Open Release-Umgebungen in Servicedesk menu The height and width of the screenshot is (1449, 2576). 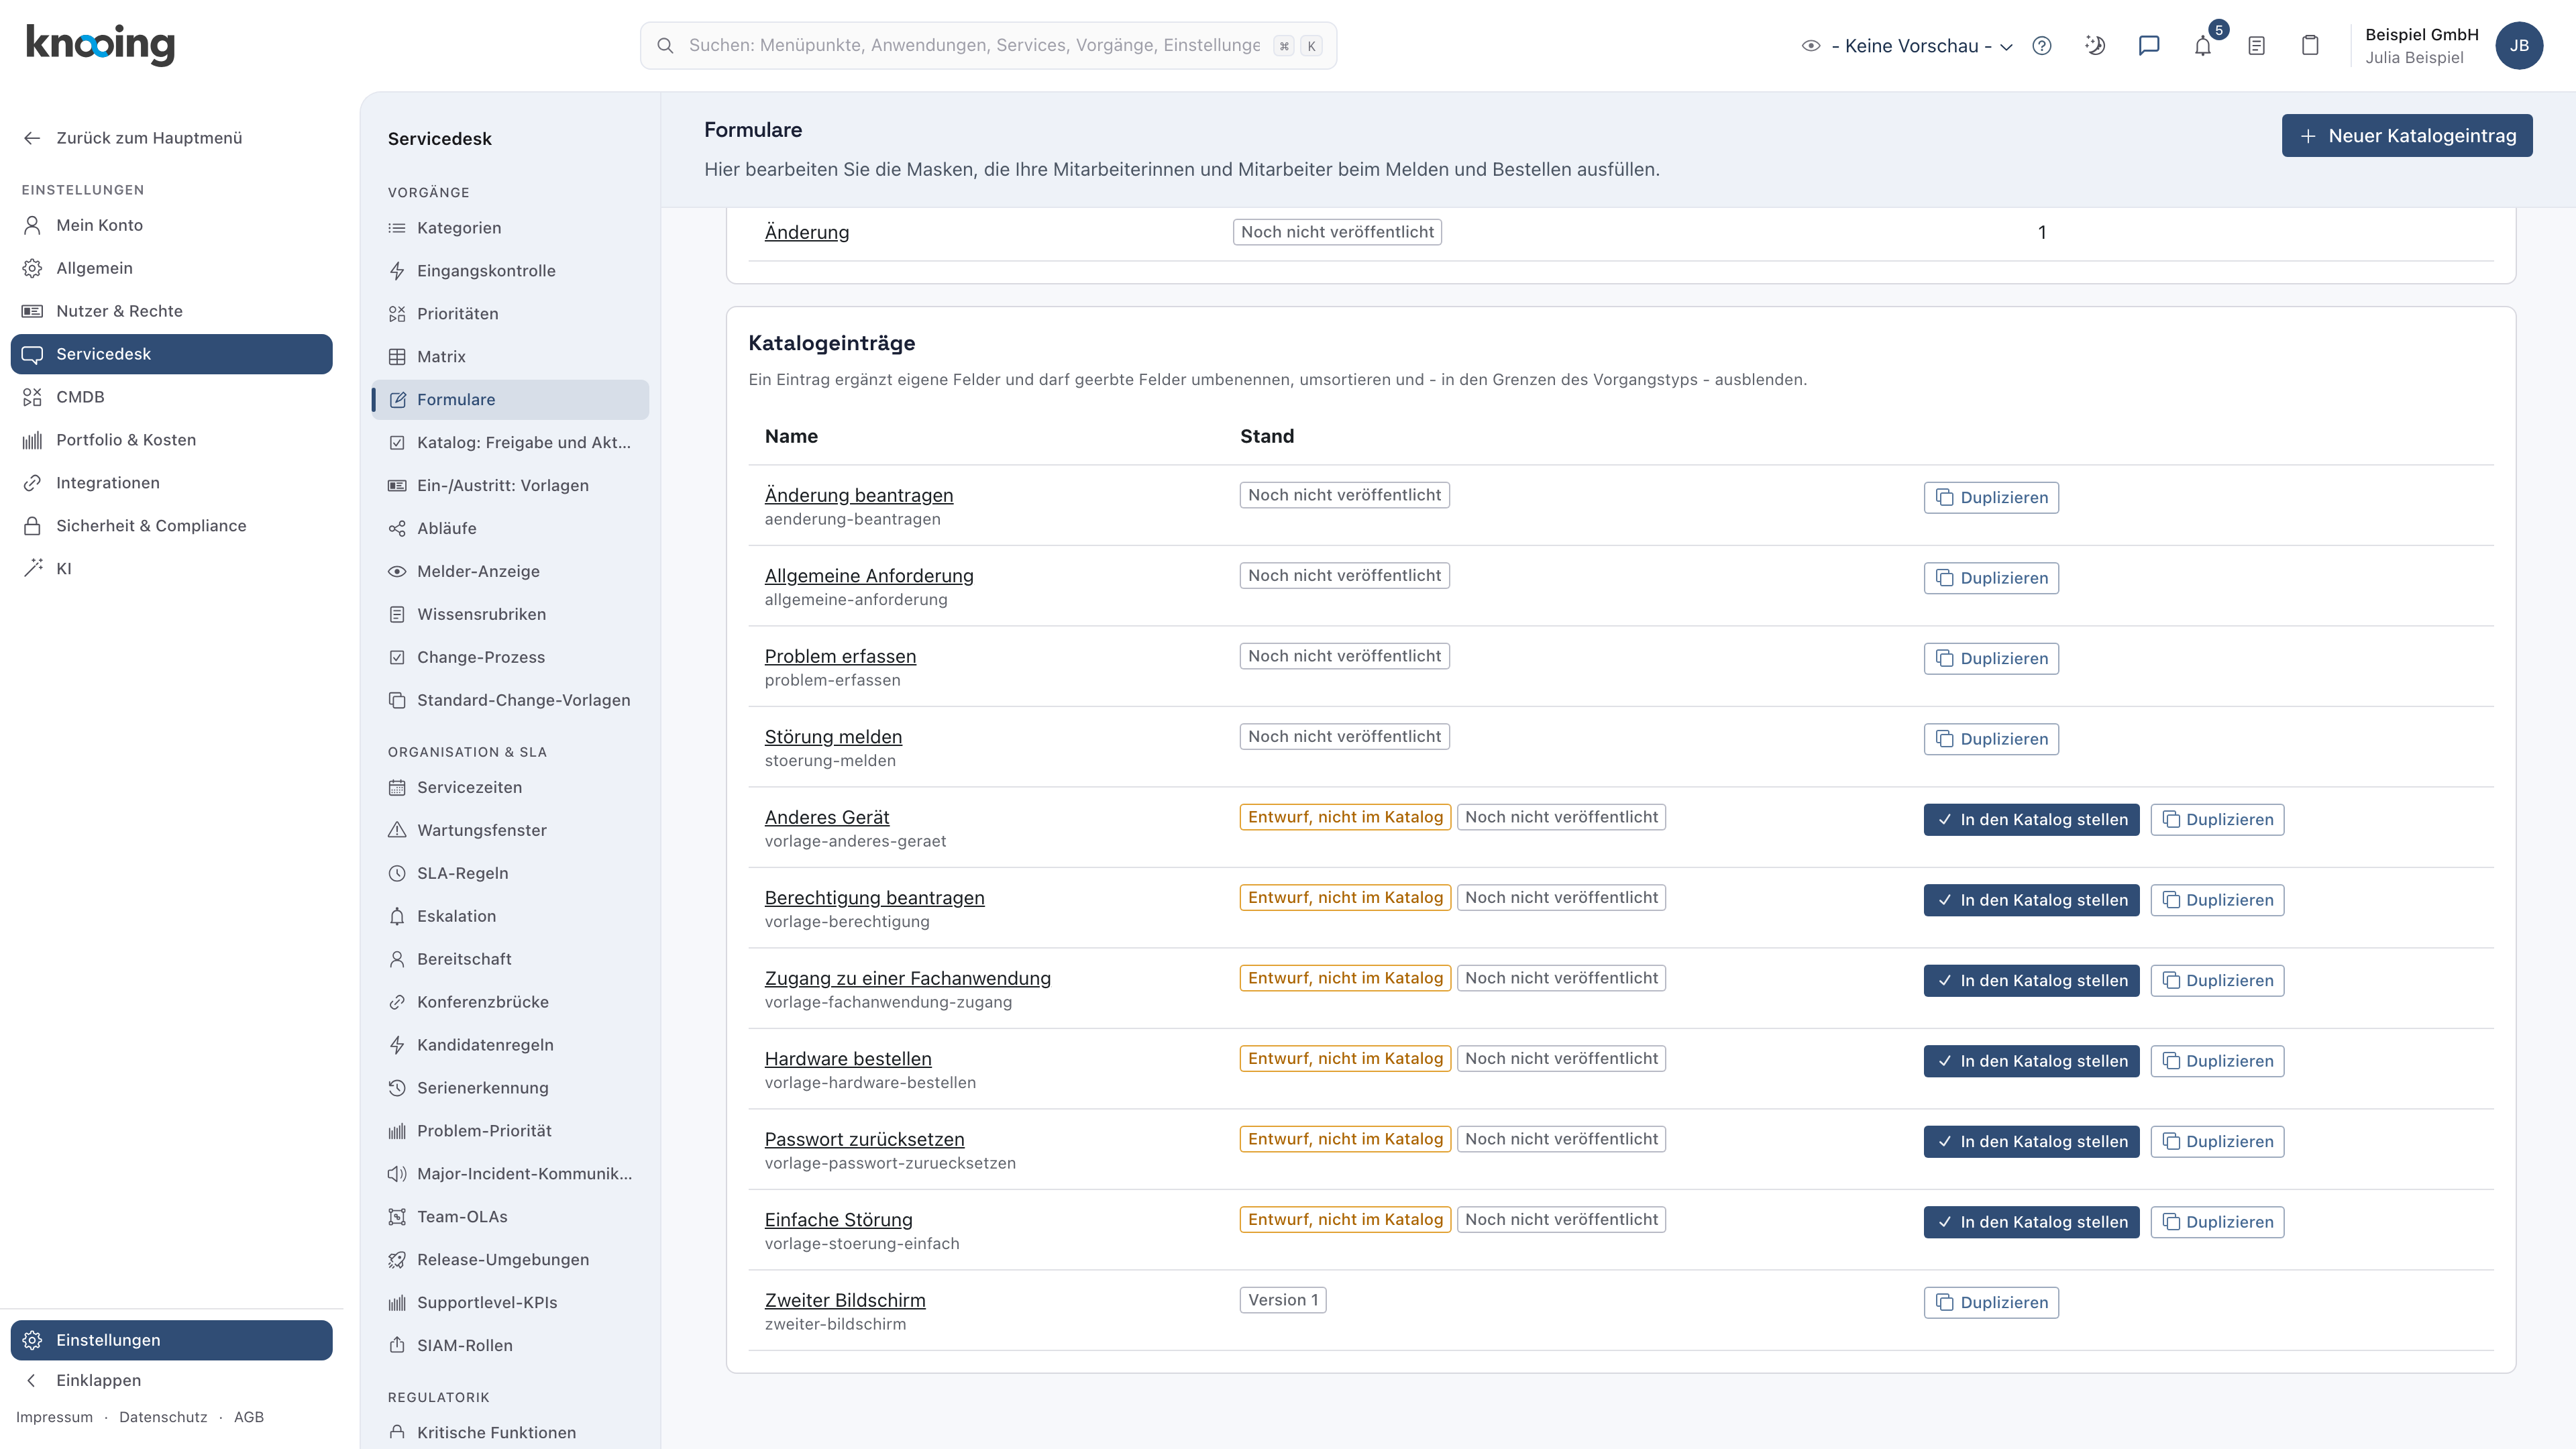coord(510,1260)
